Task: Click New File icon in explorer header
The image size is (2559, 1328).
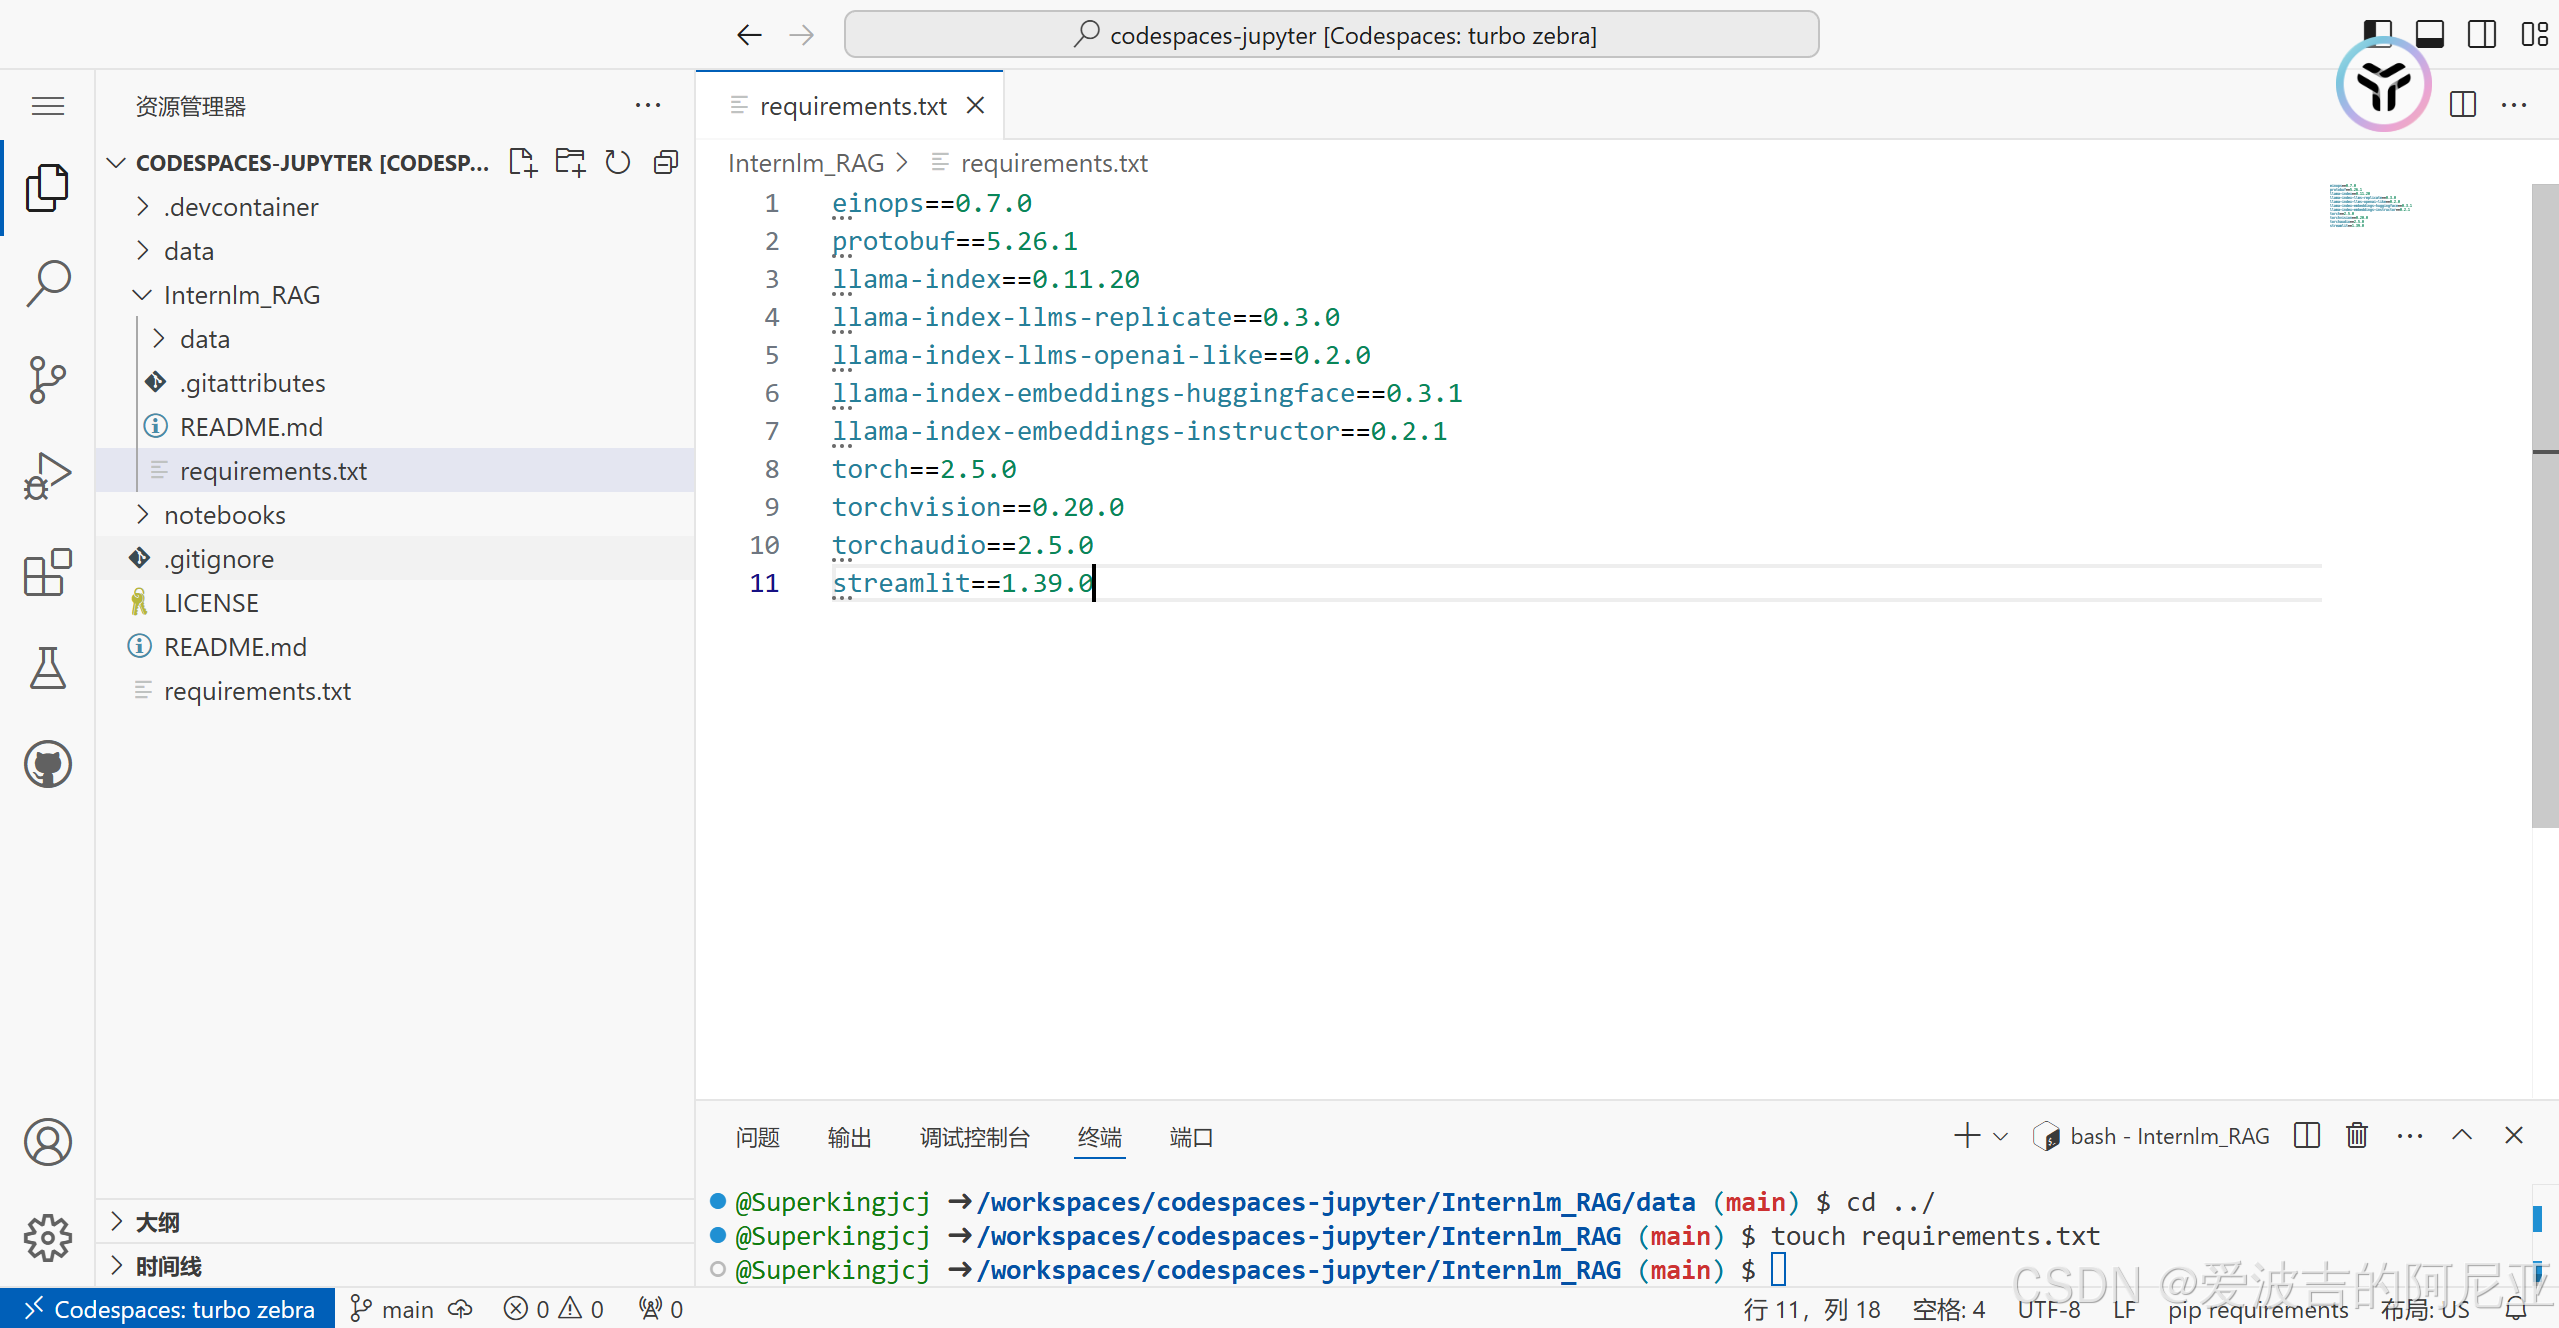Action: (522, 162)
